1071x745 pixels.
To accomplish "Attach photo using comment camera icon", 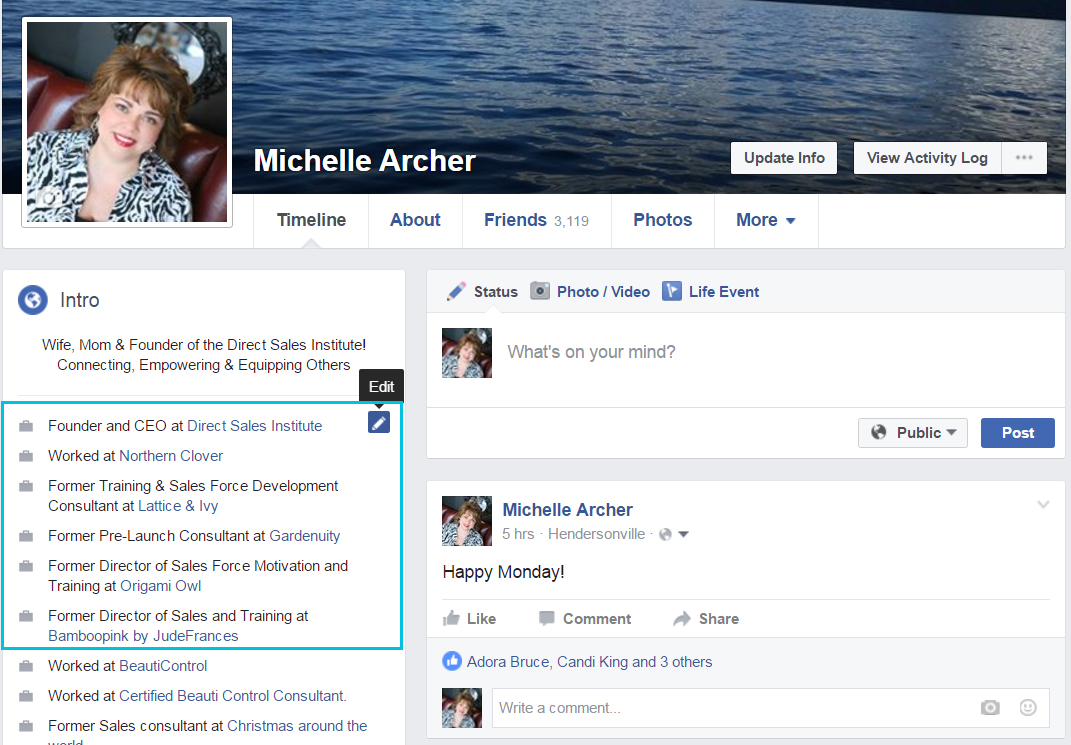I will click(990, 708).
